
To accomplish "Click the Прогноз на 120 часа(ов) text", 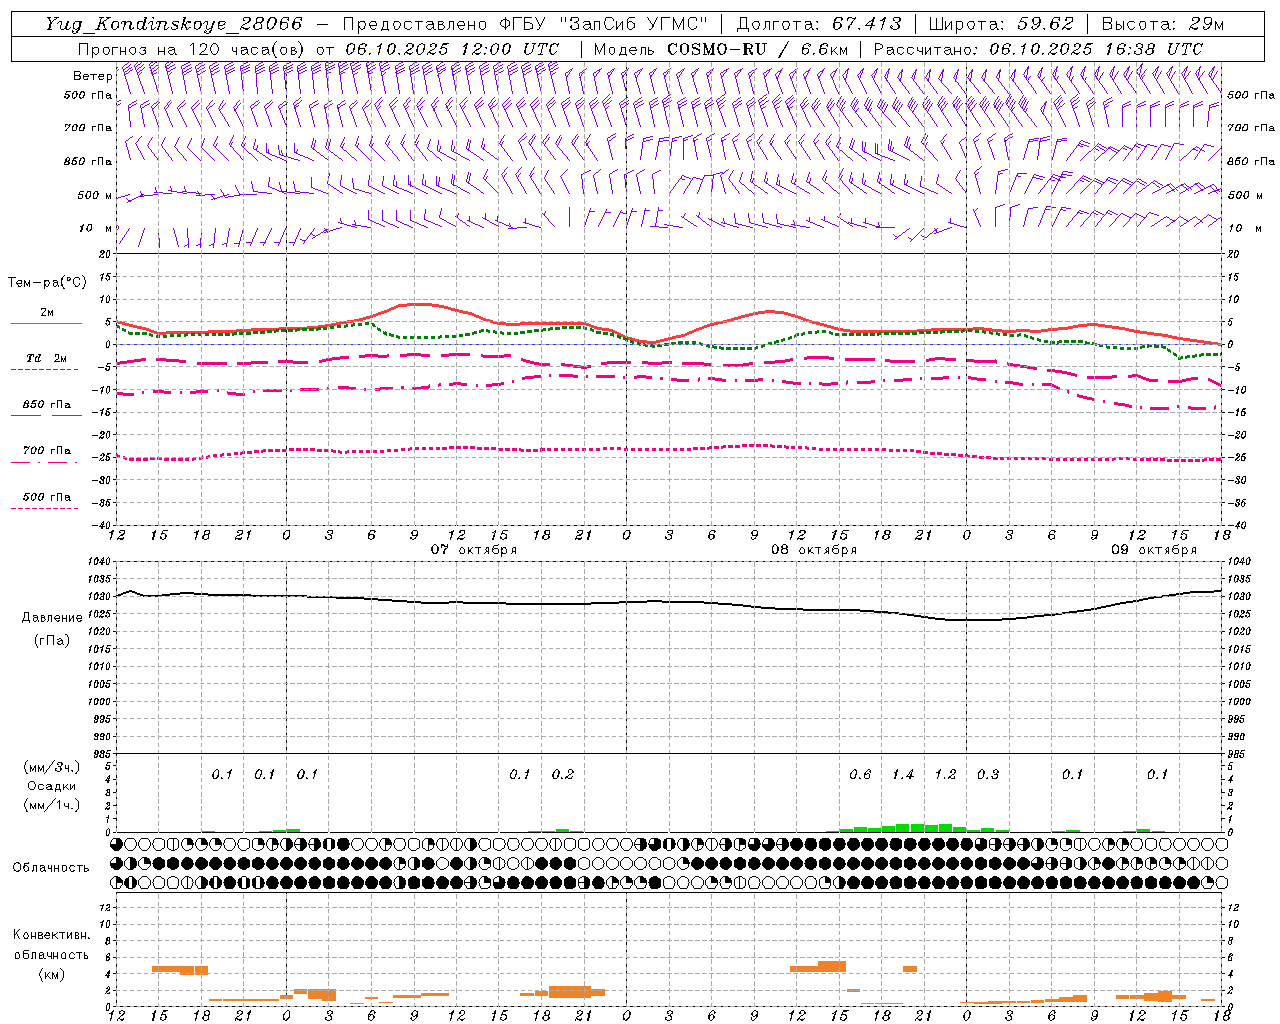I will tap(192, 48).
